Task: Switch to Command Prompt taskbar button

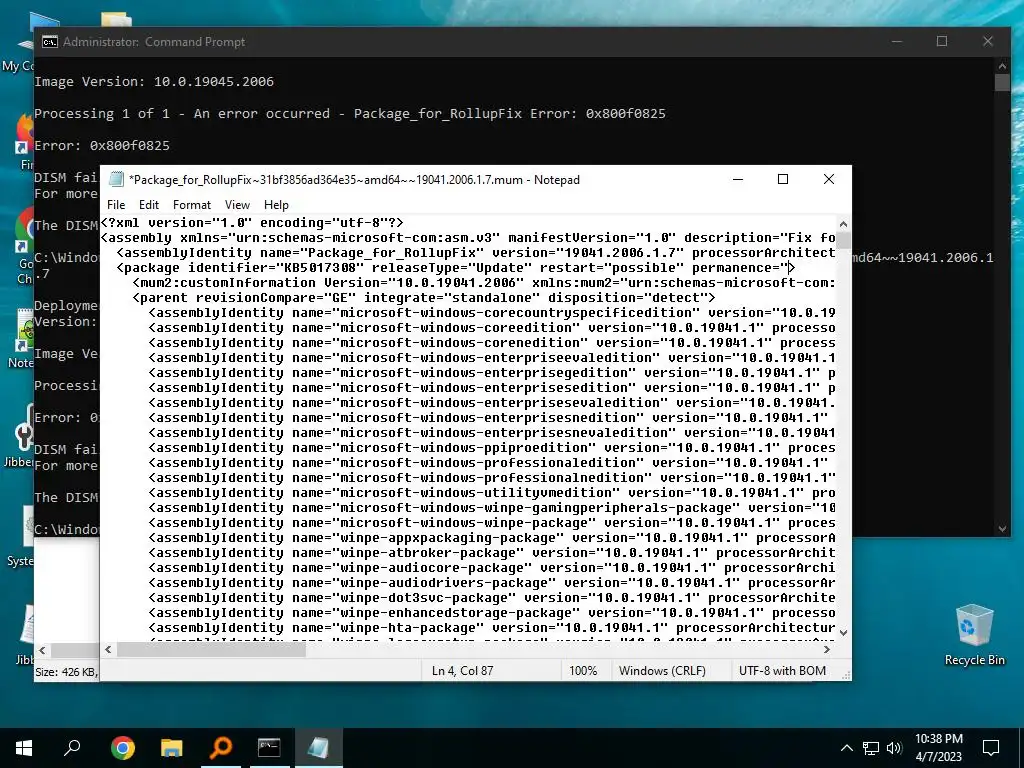Action: pos(269,747)
